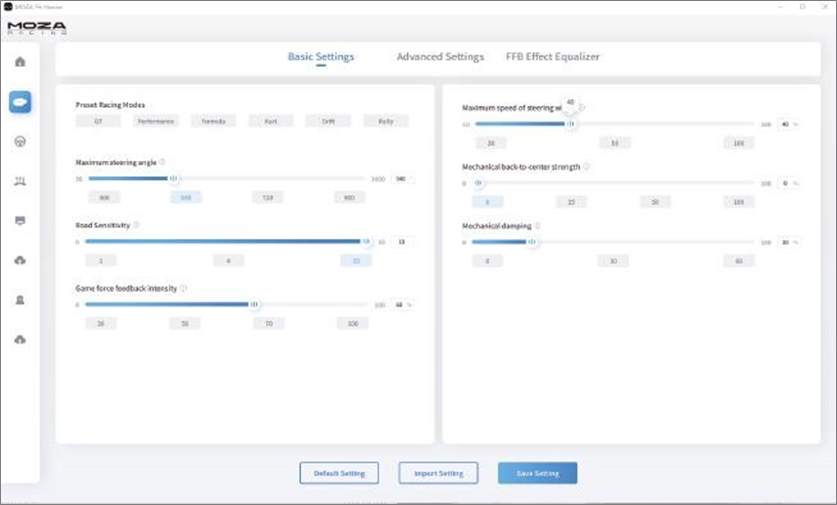
Task: Open the pedals settings icon
Action: [20, 181]
